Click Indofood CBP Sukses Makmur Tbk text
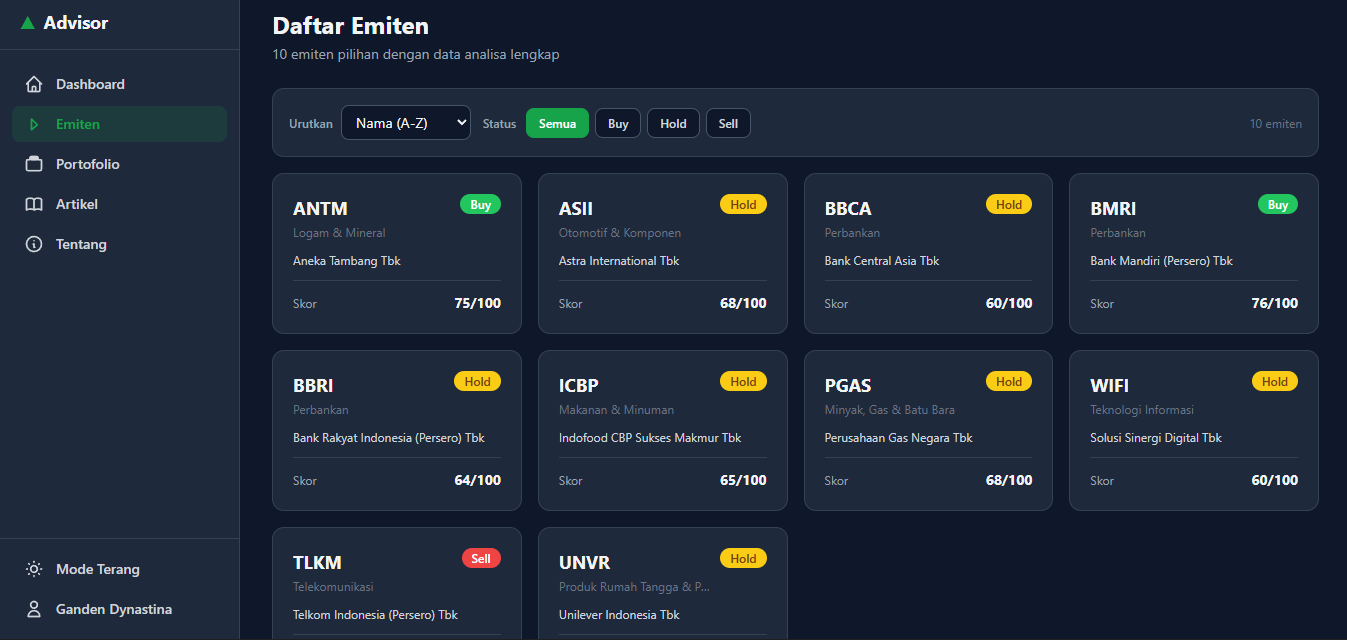 tap(650, 438)
